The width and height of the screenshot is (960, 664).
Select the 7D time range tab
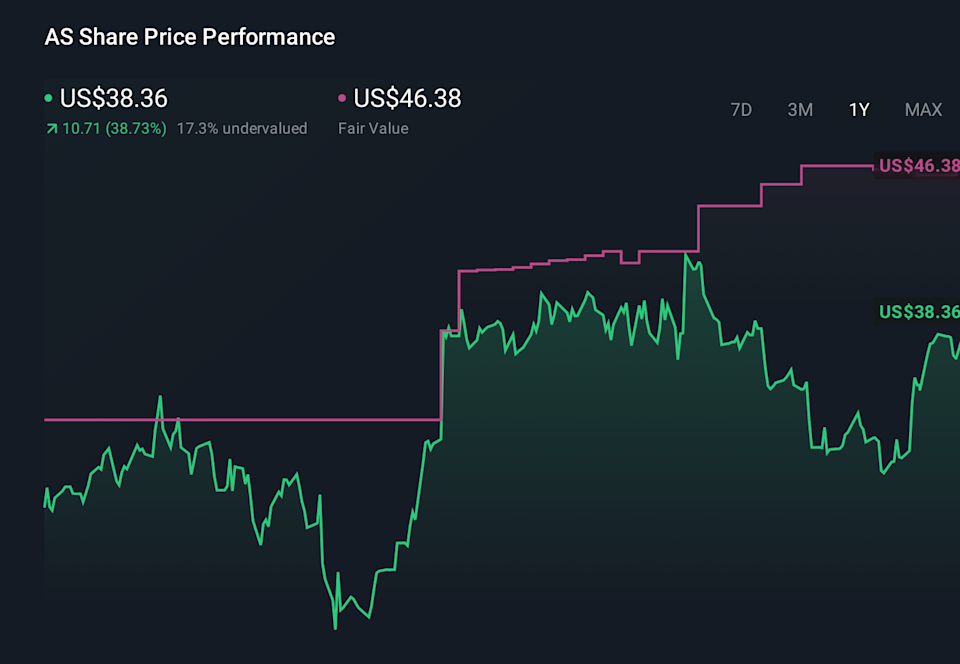click(741, 110)
